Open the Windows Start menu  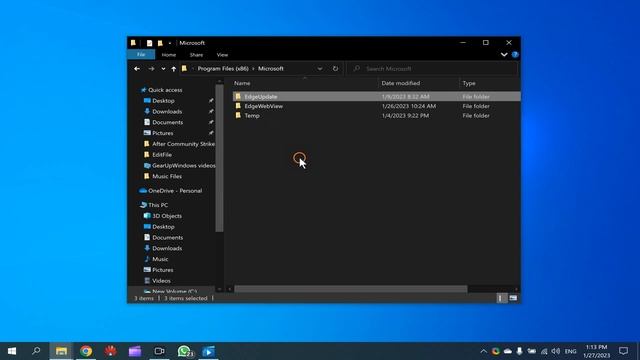coord(12,351)
